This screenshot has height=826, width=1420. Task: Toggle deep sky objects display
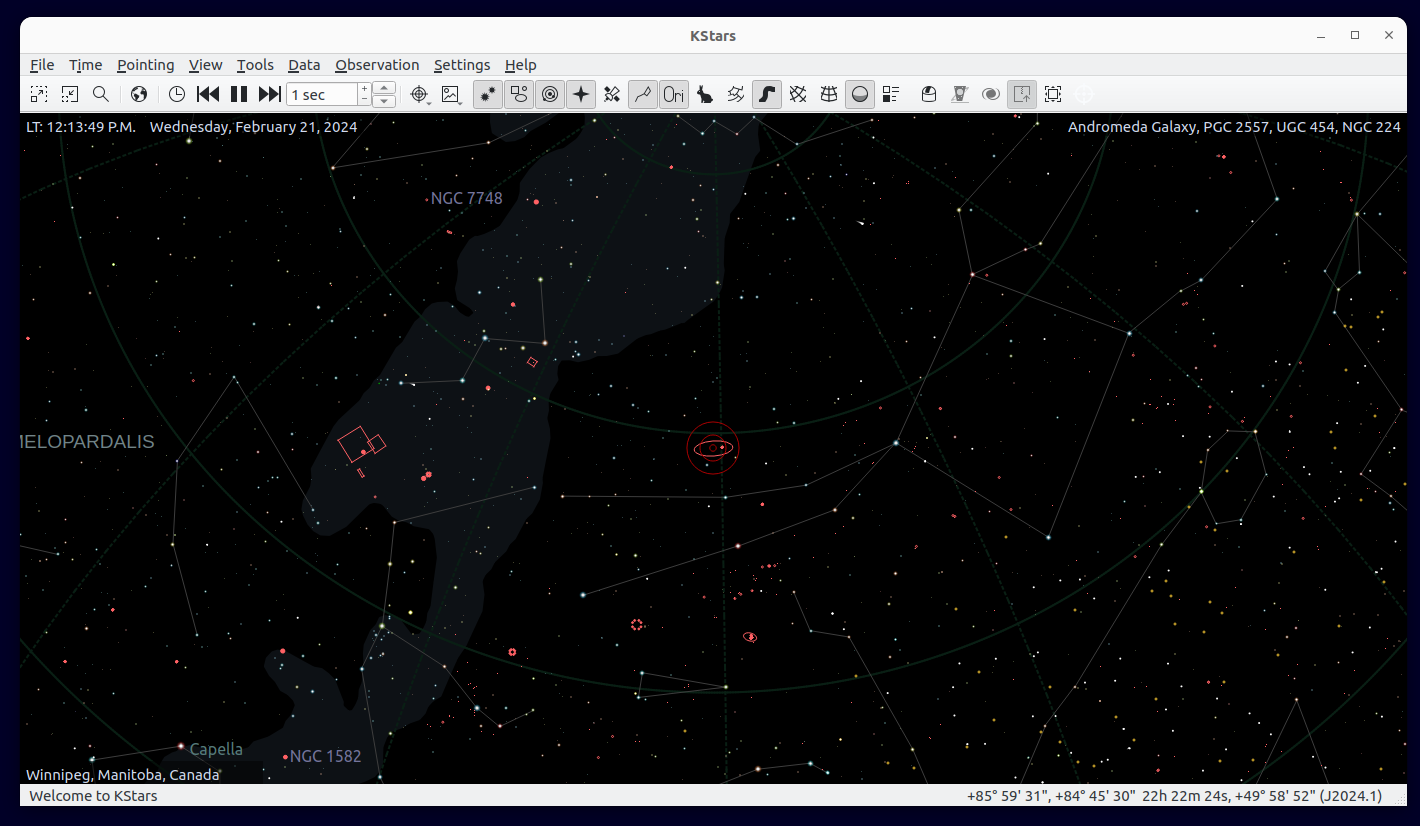tap(519, 94)
